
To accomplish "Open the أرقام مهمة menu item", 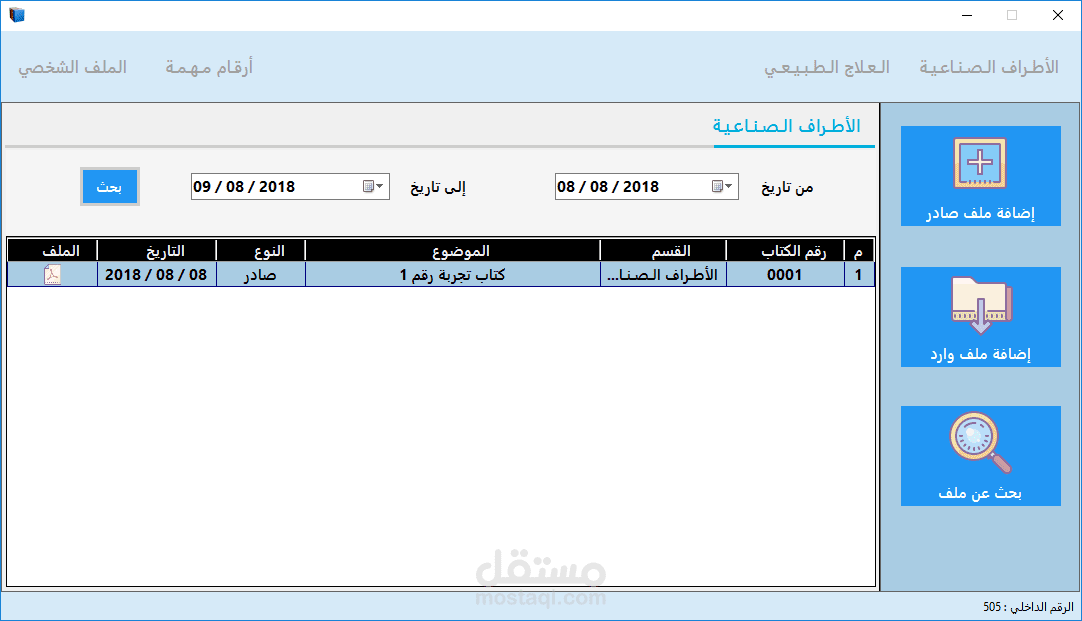I will [208, 67].
